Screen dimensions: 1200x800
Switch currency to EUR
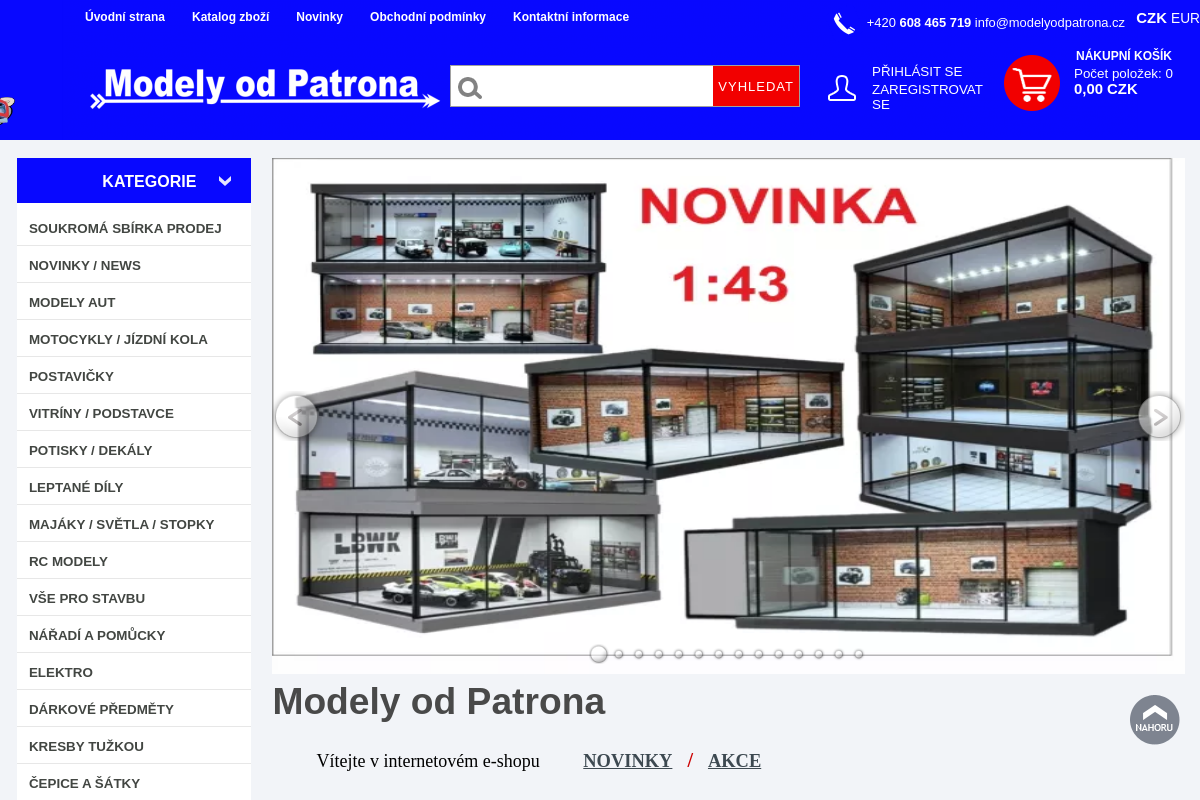1185,17
